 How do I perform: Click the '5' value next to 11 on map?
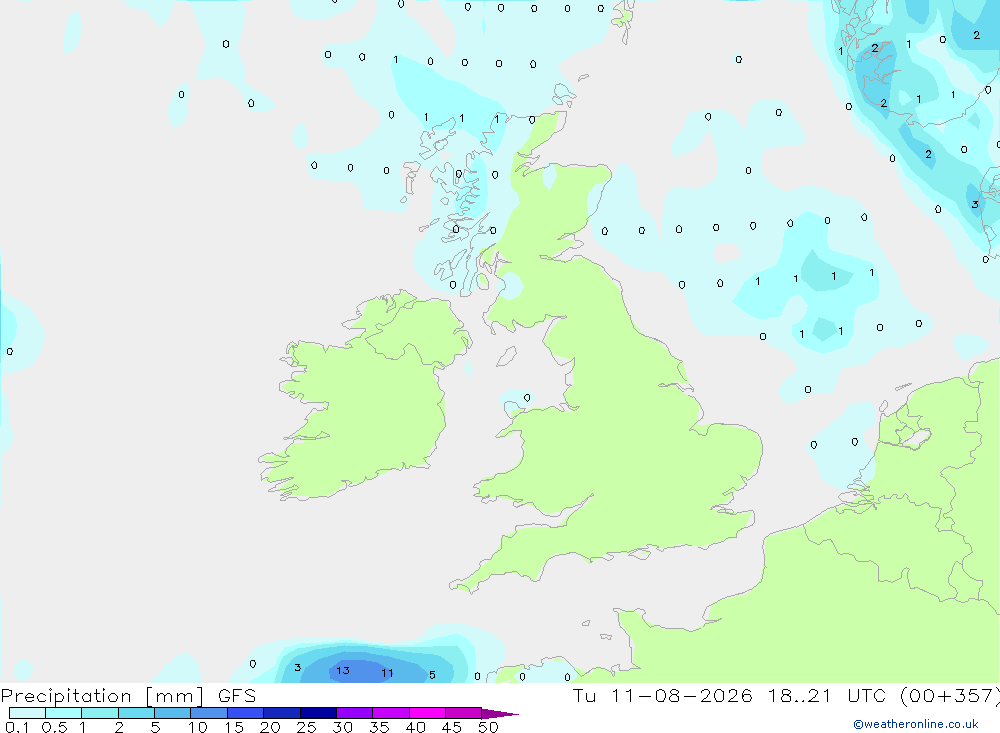432,675
